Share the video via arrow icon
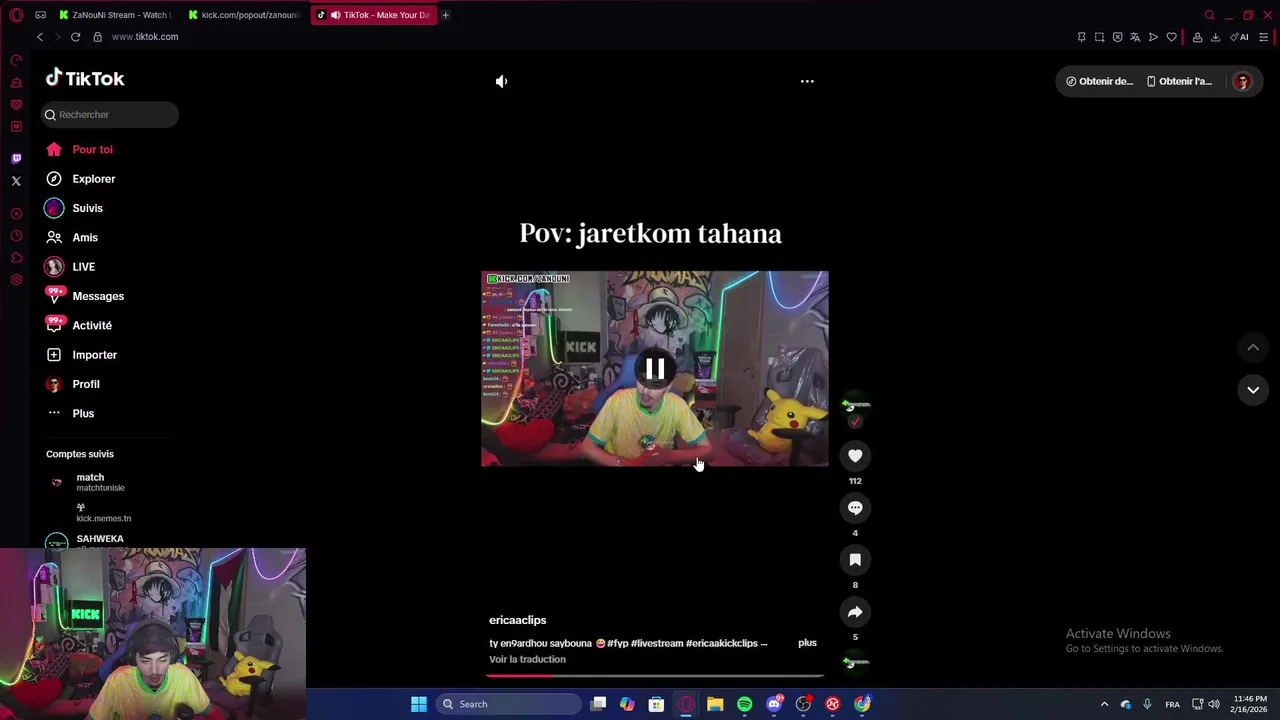The width and height of the screenshot is (1280, 720). click(855, 612)
